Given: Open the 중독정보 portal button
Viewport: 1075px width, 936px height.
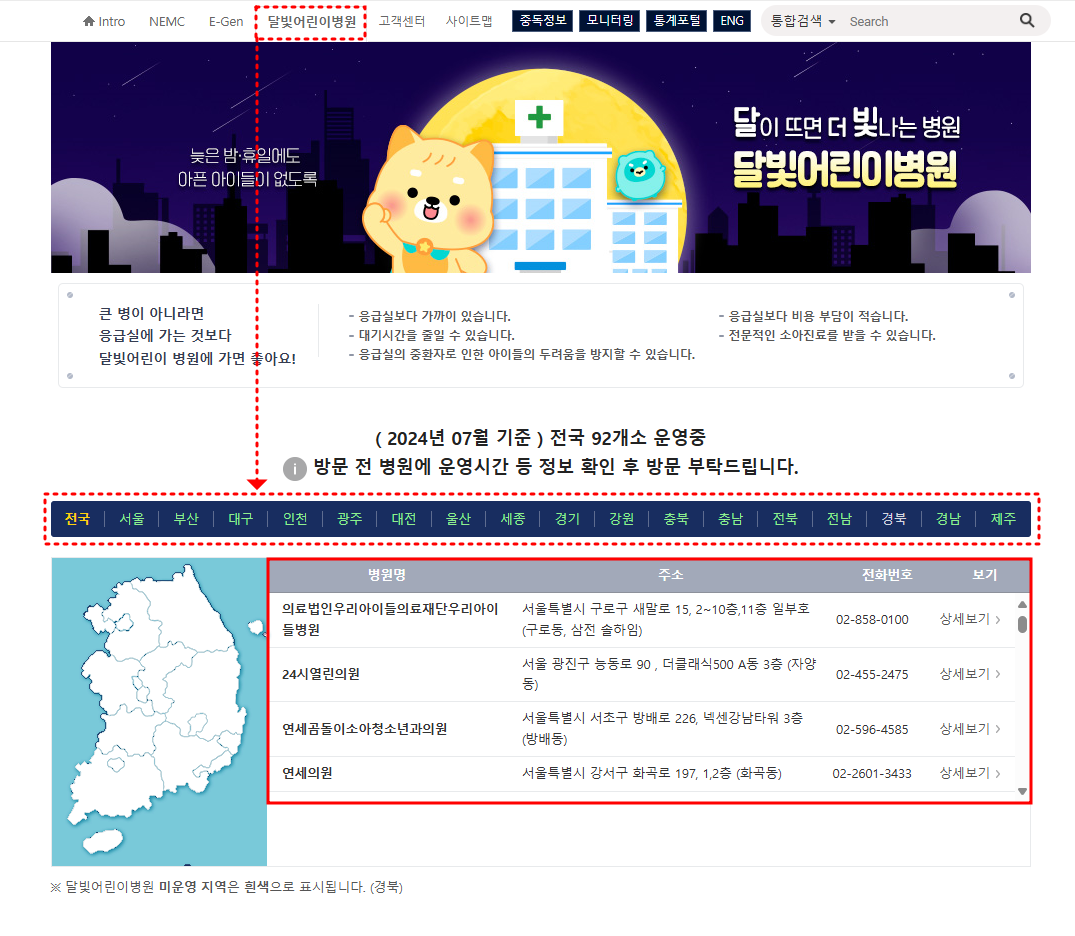Looking at the screenshot, I should click(542, 19).
